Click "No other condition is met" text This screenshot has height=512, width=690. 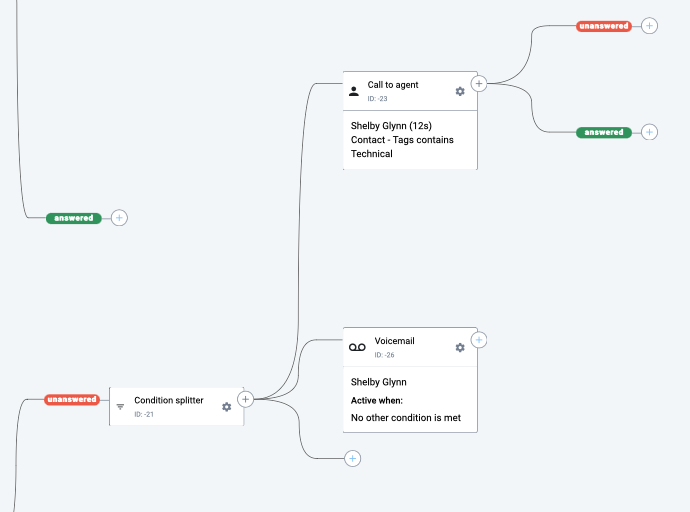[x=406, y=418]
